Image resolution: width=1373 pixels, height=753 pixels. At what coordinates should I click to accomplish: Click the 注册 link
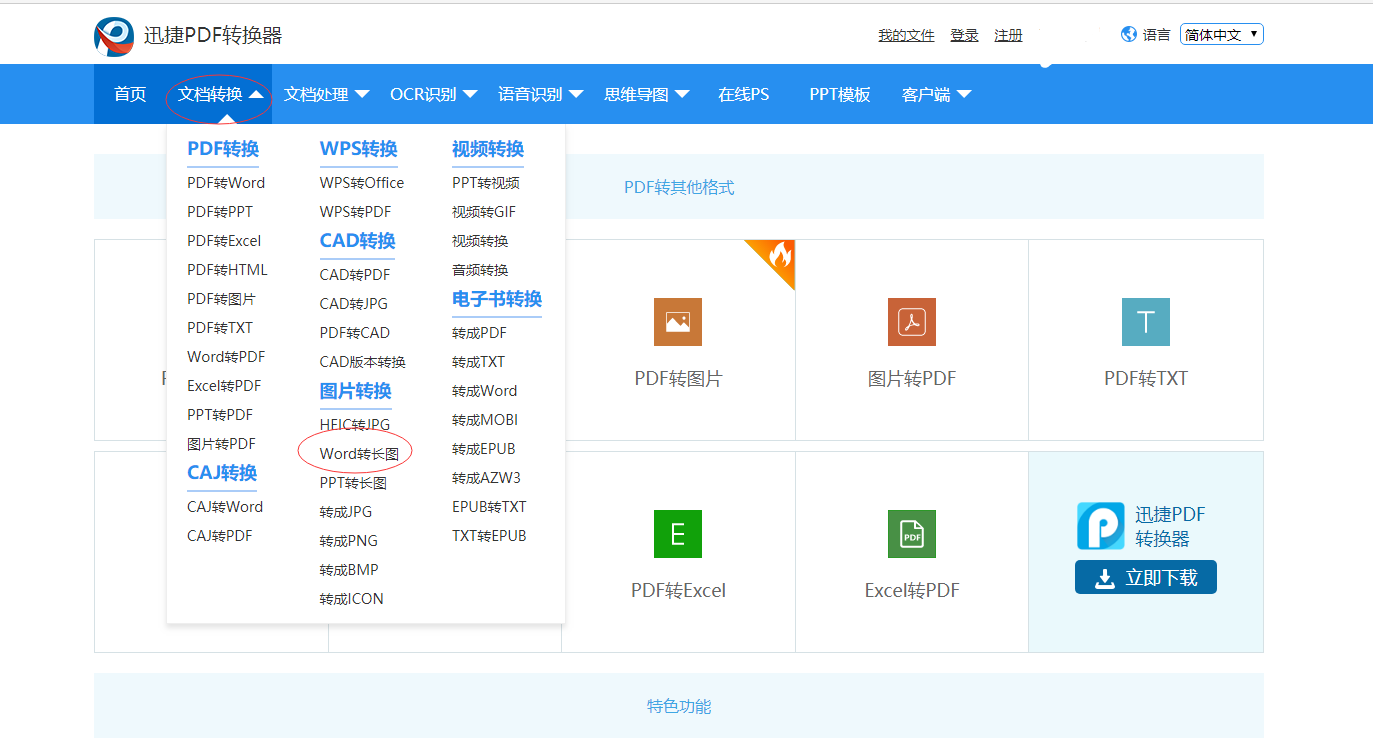(x=1008, y=35)
